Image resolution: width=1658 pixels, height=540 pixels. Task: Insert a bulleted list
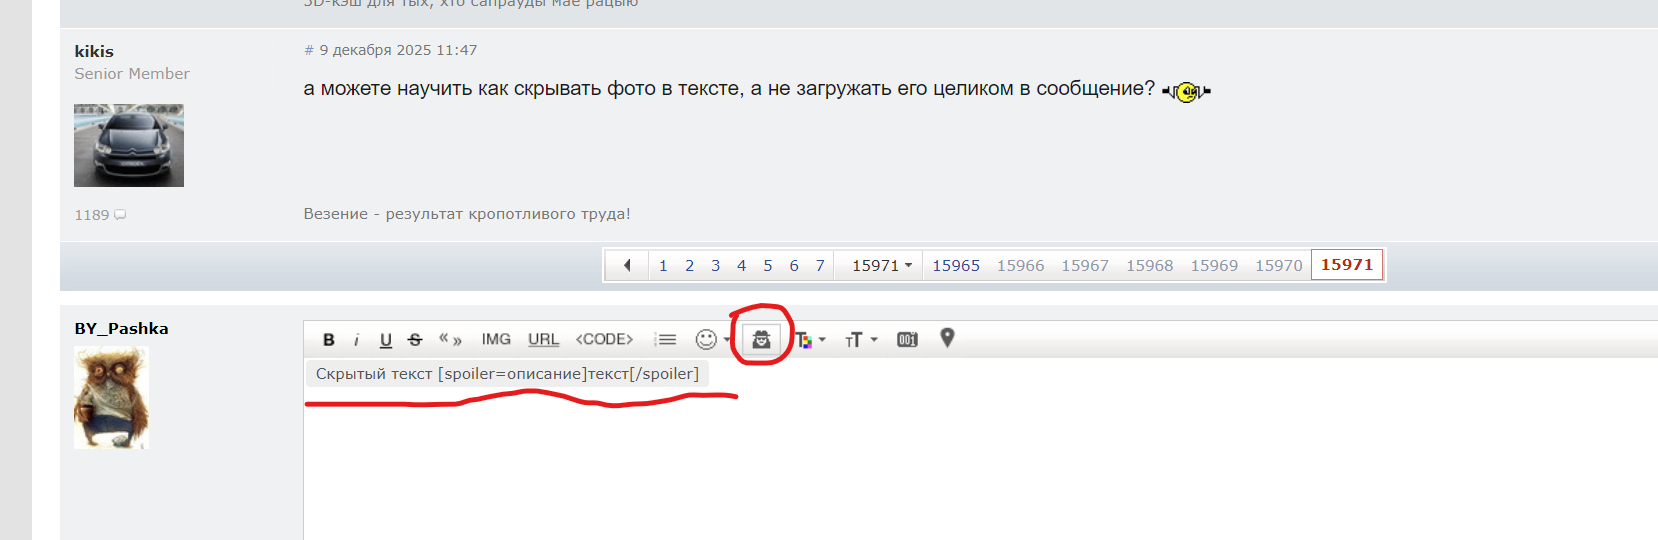point(665,340)
